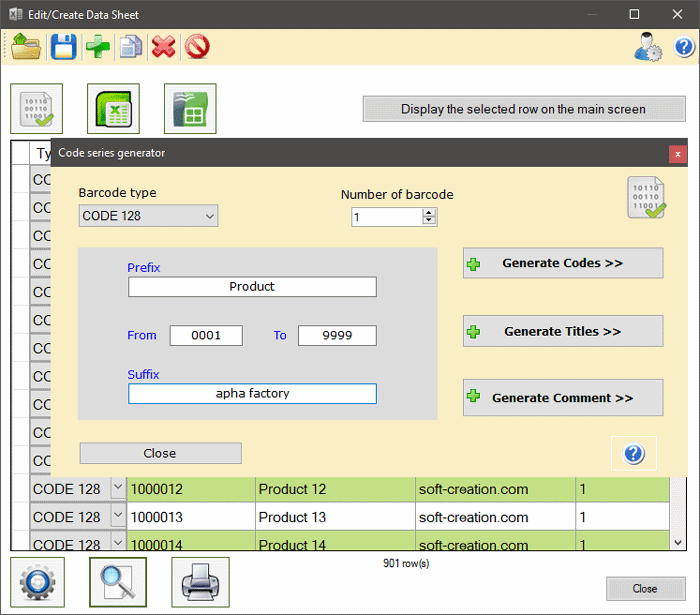Click Close in the Code series generator

[x=161, y=453]
